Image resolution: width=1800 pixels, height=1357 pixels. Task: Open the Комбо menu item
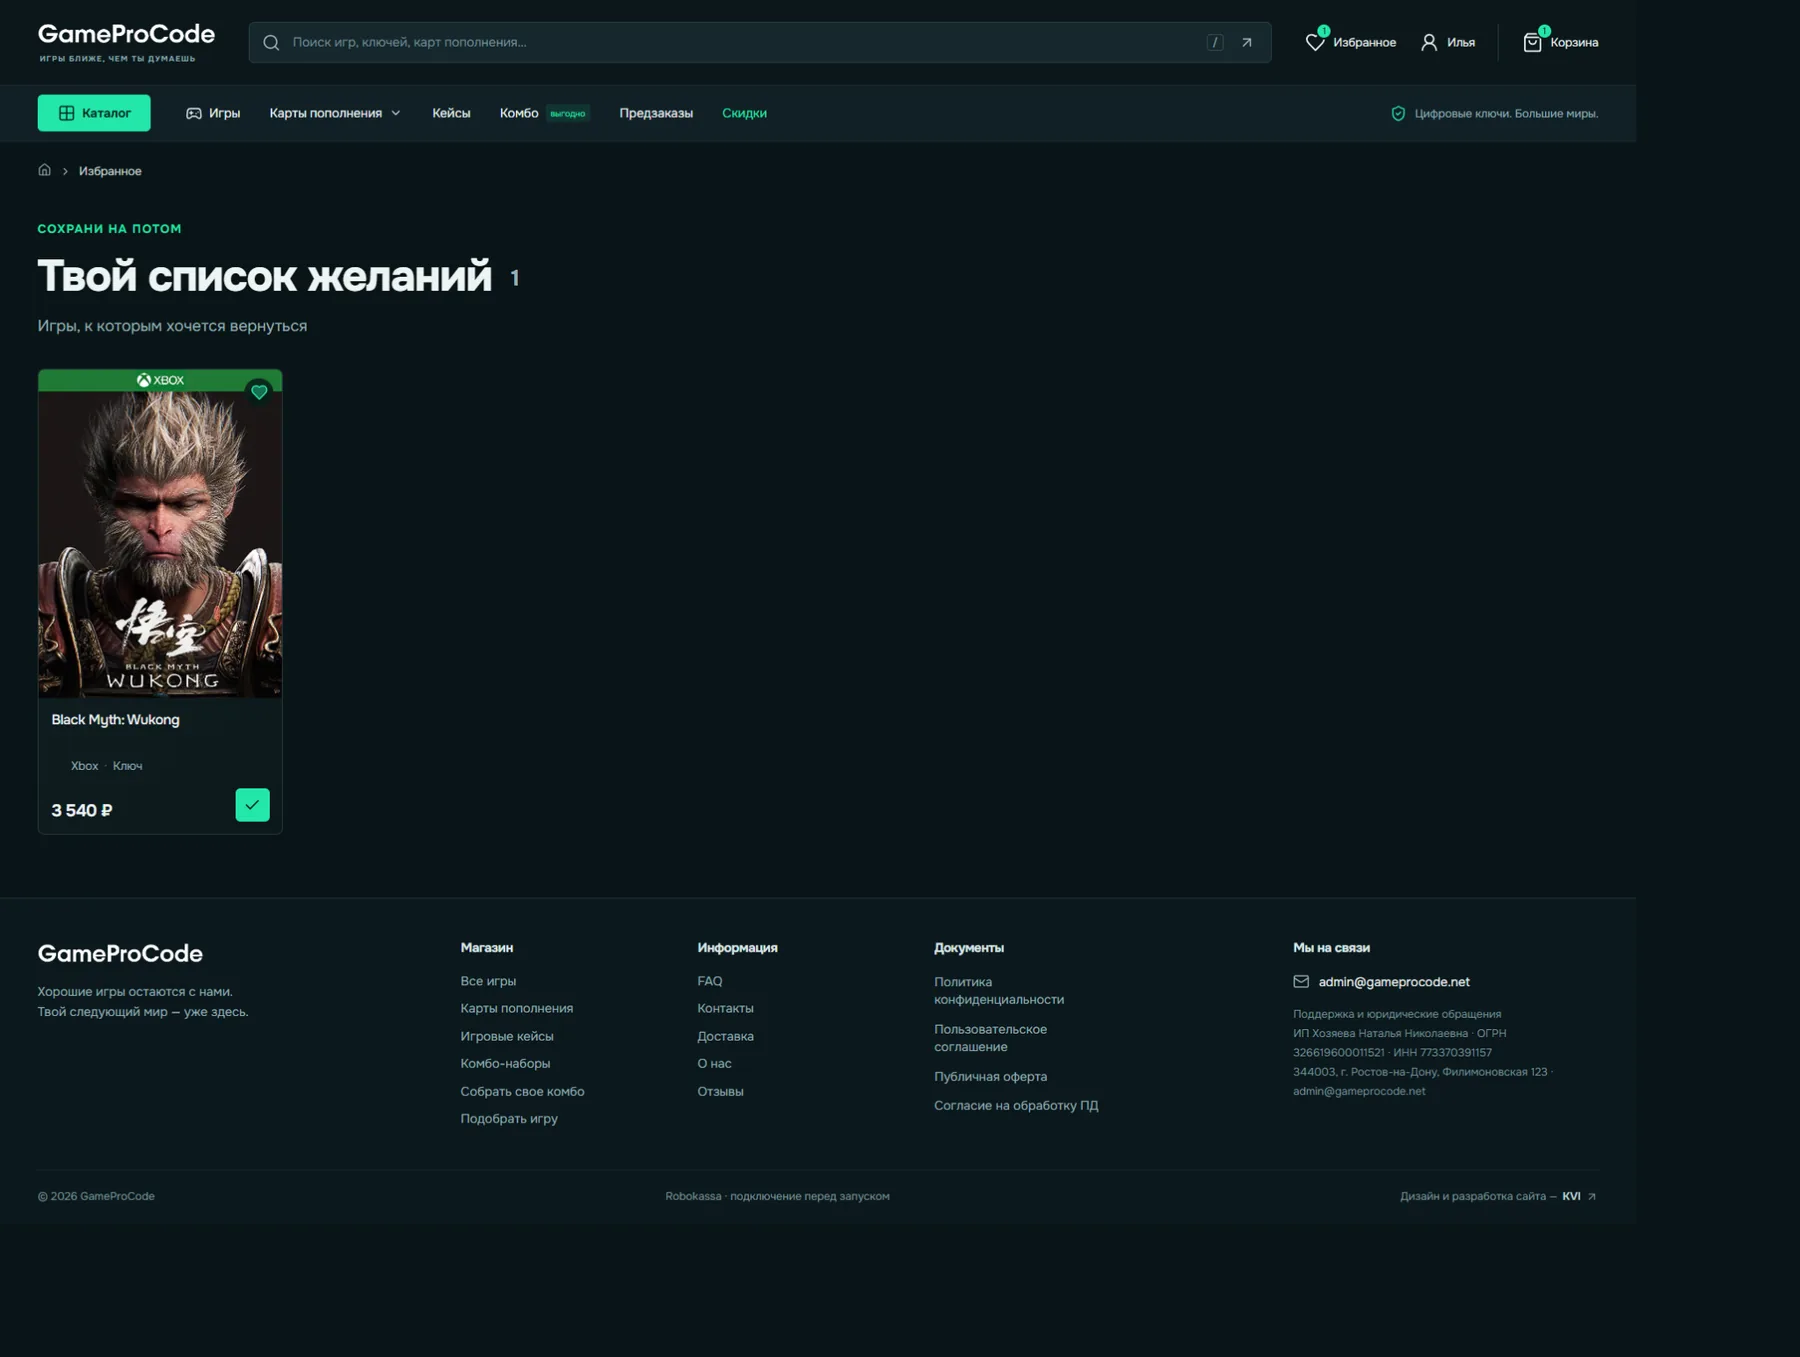(x=519, y=113)
